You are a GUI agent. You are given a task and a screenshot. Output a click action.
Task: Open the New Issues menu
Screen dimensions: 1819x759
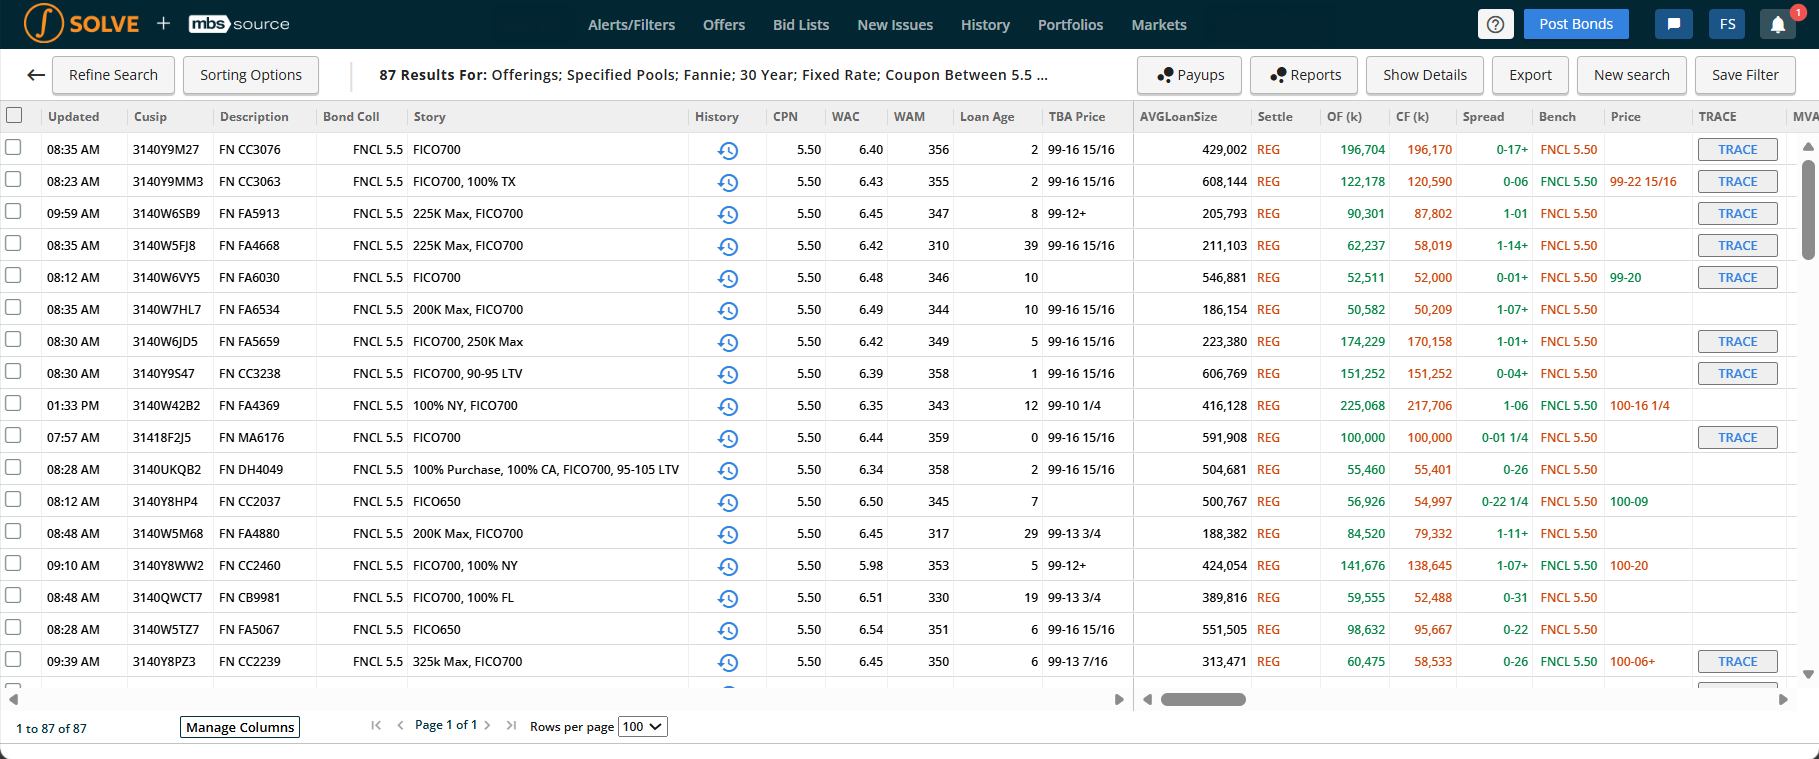895,25
